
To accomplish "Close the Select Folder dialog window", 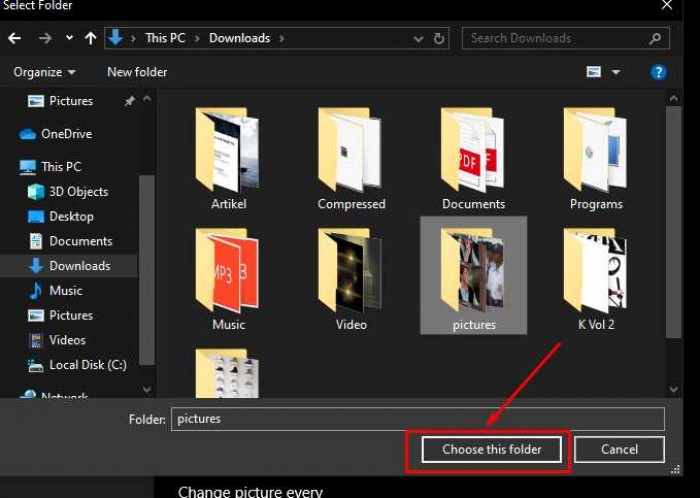I will (667, 5).
